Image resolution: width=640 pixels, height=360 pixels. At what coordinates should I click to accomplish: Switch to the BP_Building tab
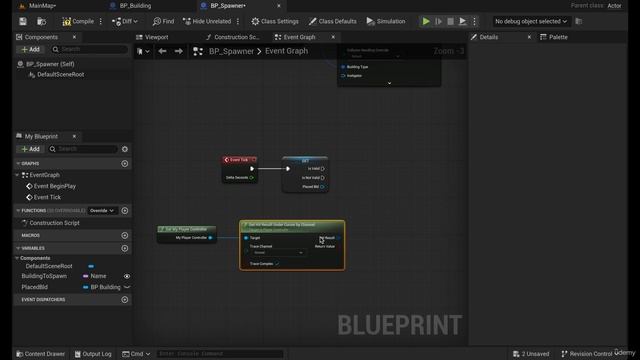(135, 6)
